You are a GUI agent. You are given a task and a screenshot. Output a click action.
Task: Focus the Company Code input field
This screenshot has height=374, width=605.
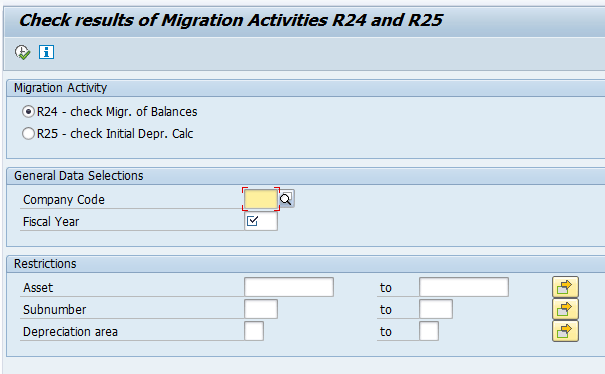[x=261, y=199]
